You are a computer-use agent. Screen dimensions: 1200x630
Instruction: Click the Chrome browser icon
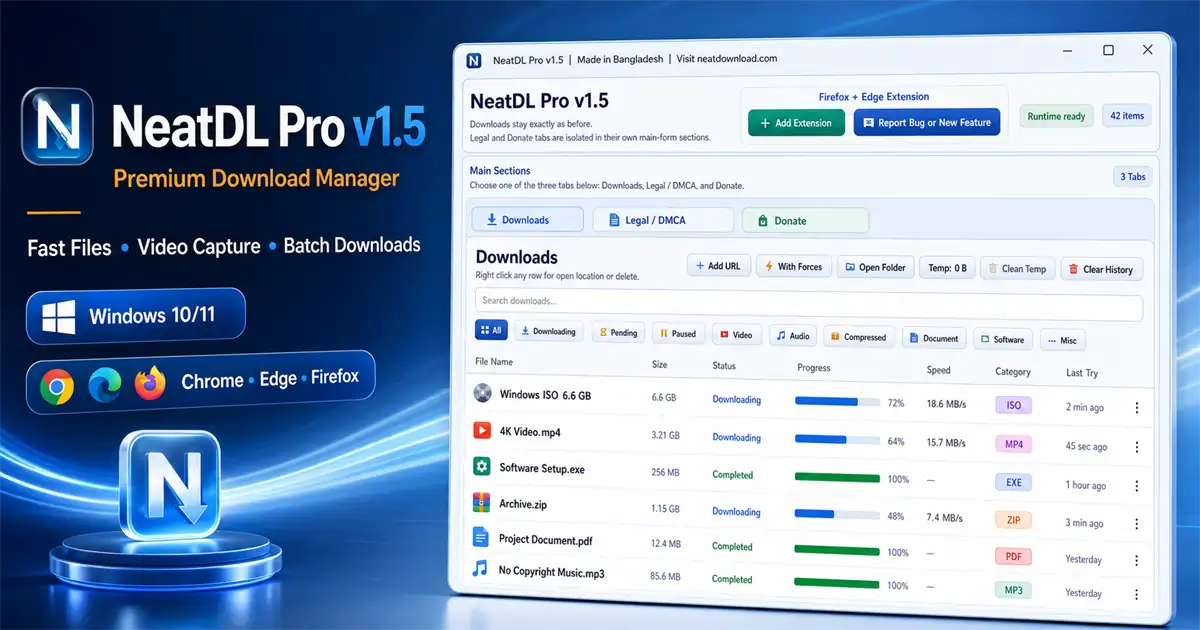[57, 386]
